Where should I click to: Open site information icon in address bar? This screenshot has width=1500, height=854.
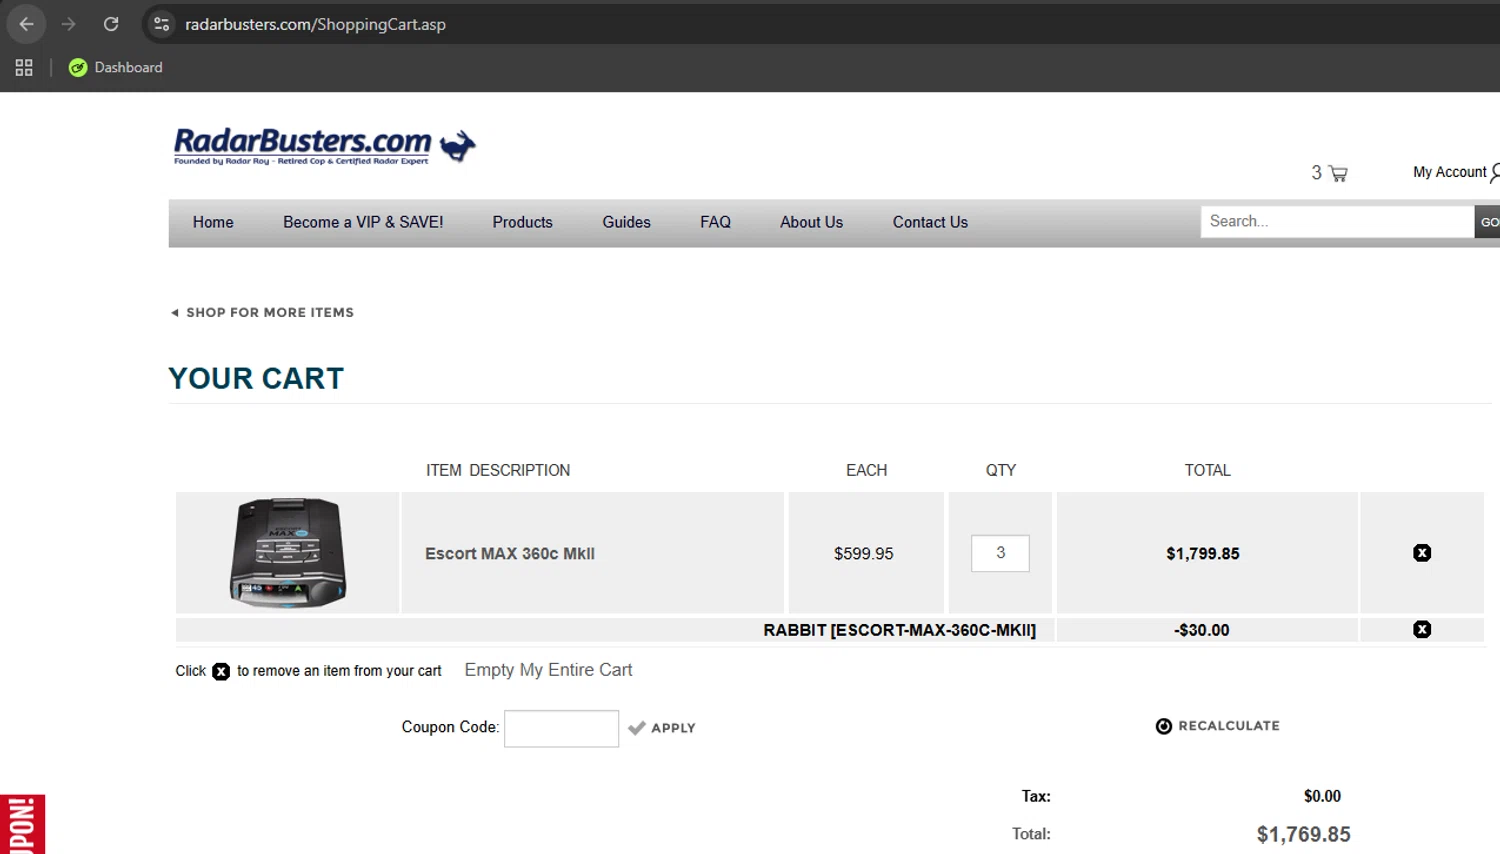pos(162,24)
